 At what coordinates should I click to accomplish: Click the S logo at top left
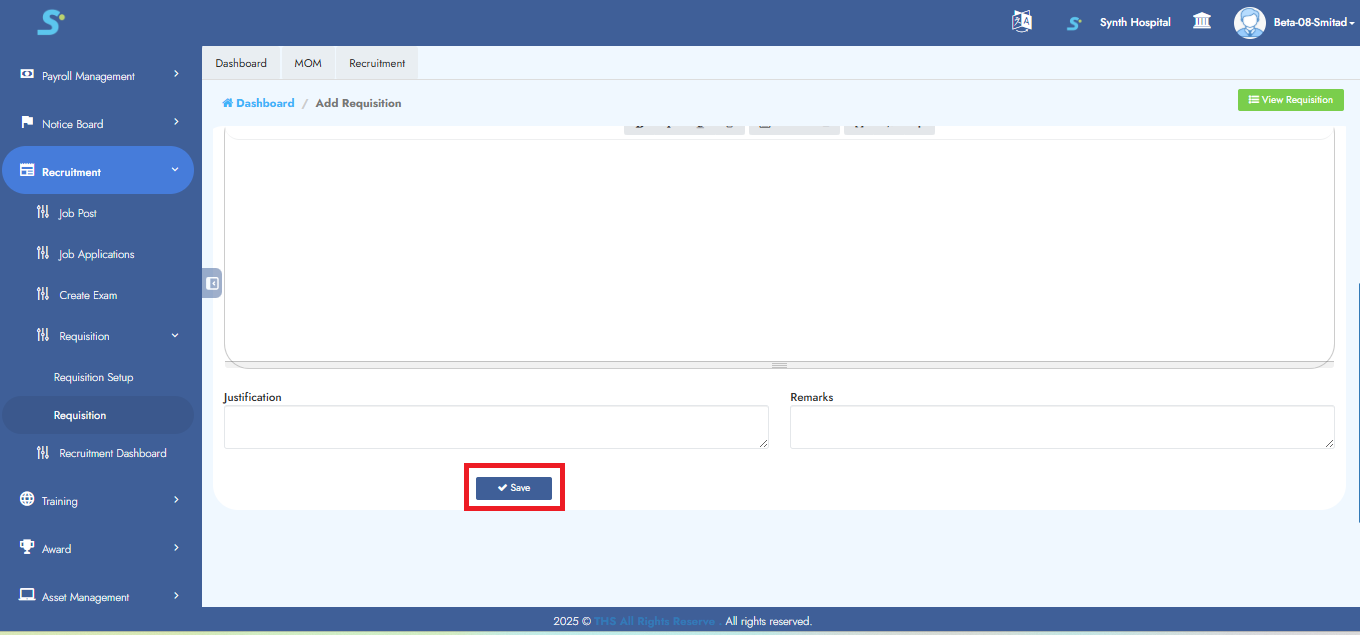coord(50,22)
